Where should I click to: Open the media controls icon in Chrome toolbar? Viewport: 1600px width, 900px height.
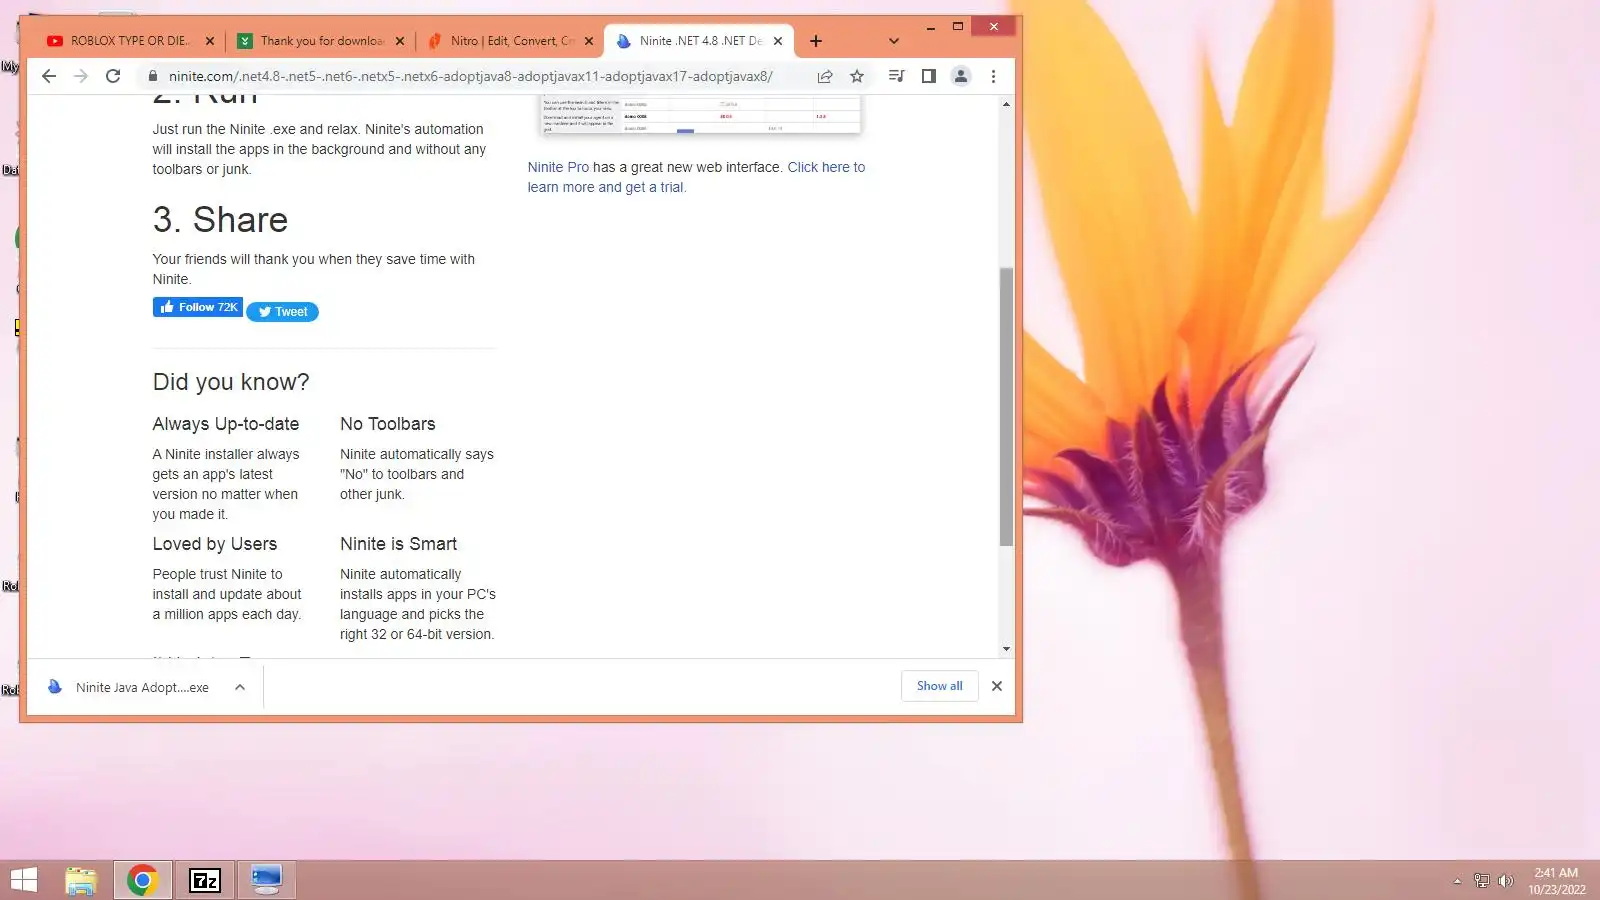[896, 76]
